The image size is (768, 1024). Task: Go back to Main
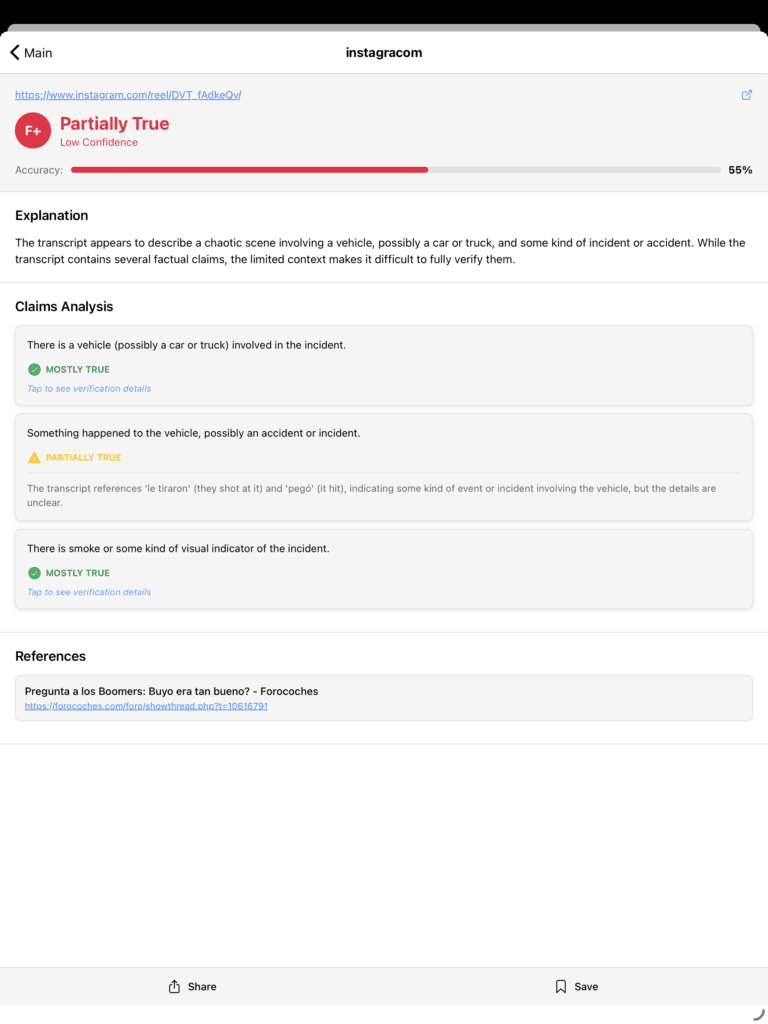pos(38,53)
